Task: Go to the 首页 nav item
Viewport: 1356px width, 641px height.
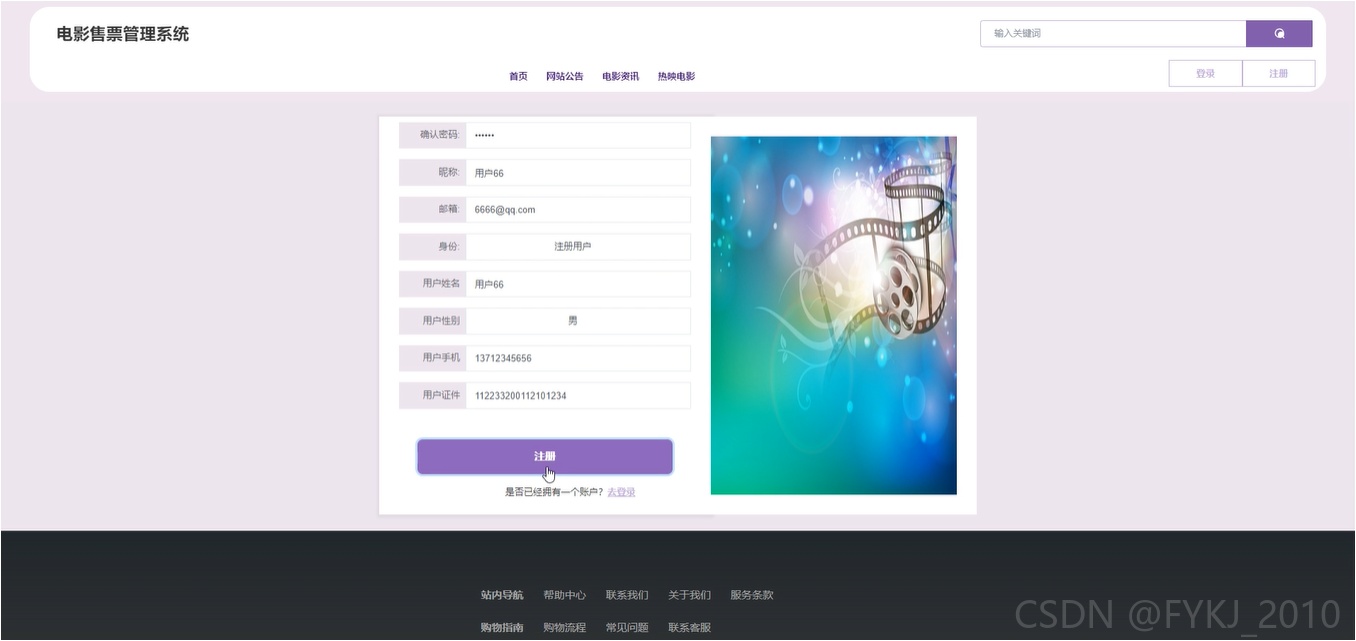Action: pos(518,77)
